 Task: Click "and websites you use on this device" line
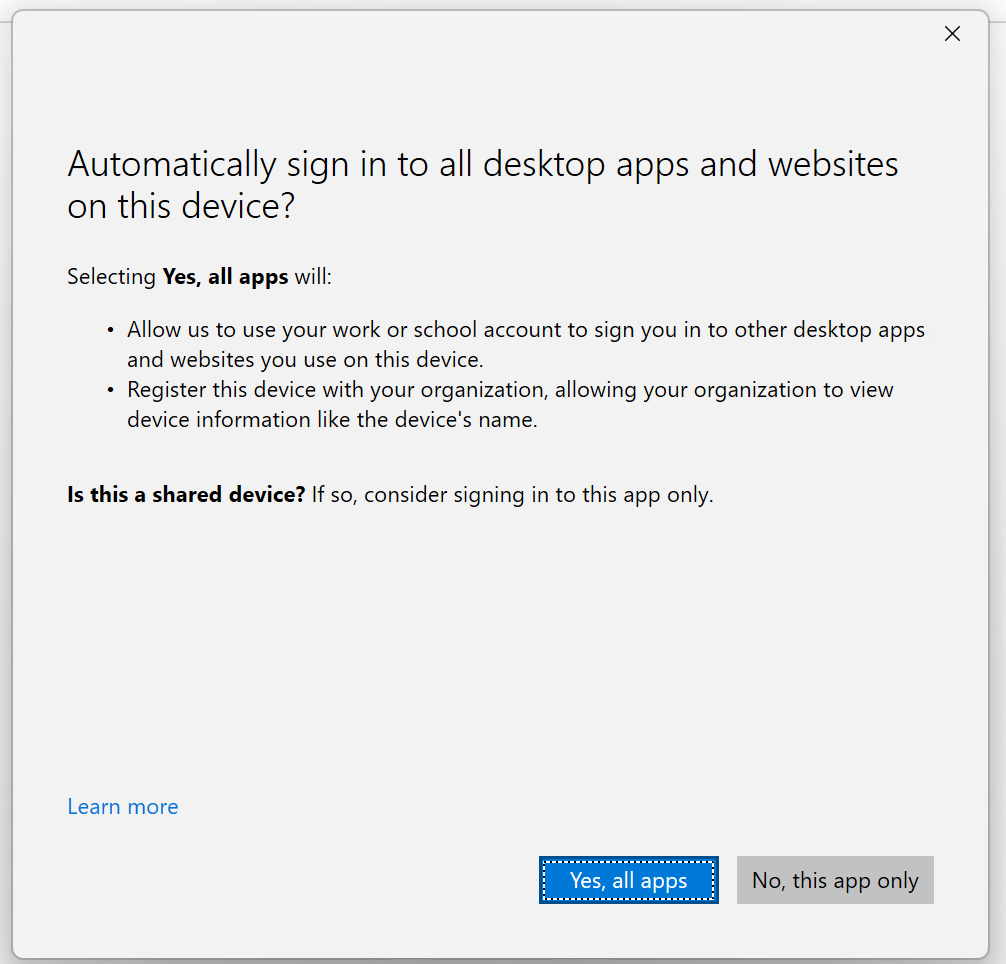pos(305,360)
